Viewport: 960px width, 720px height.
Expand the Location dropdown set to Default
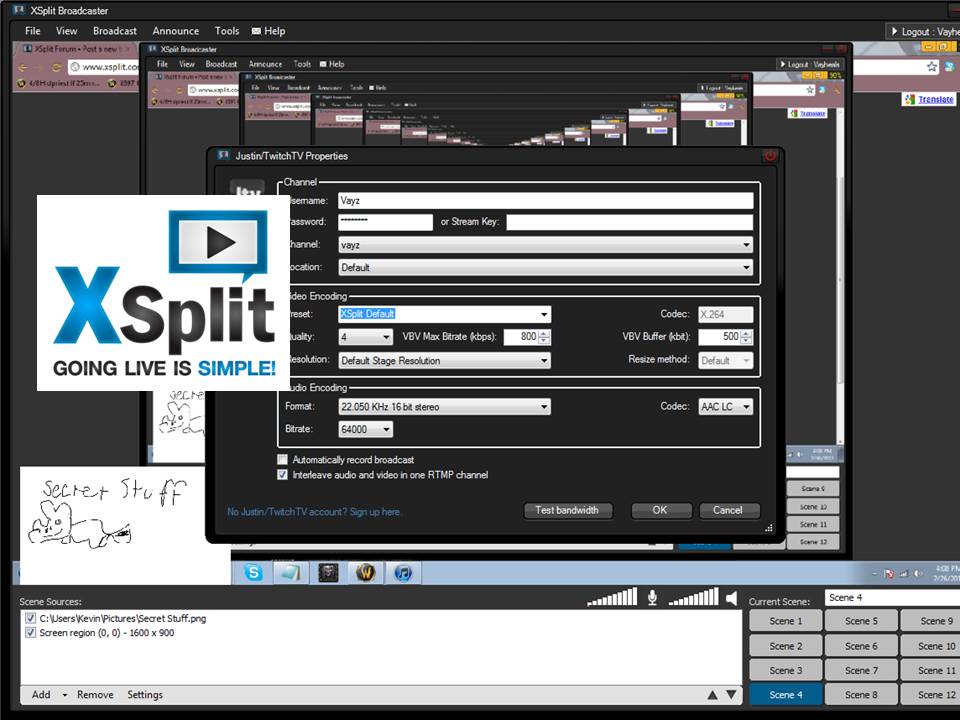pos(546,268)
